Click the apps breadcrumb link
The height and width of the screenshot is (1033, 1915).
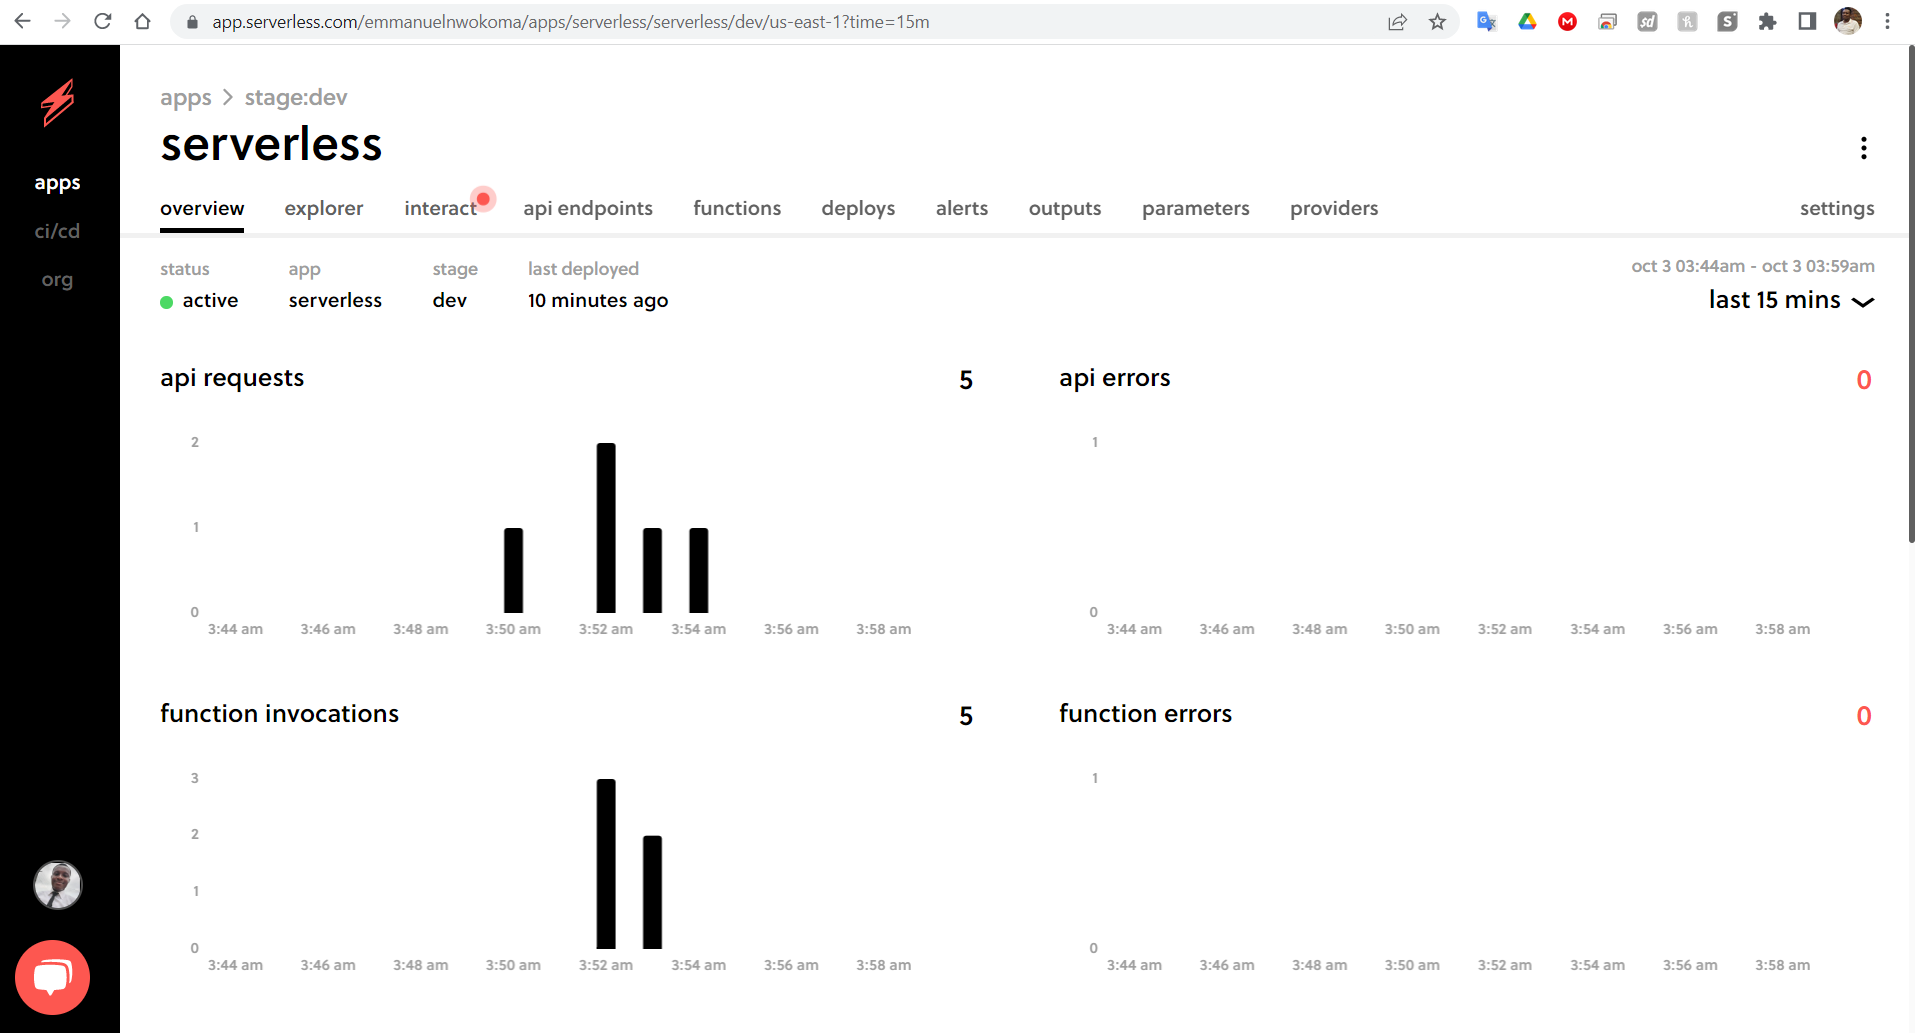(x=186, y=97)
